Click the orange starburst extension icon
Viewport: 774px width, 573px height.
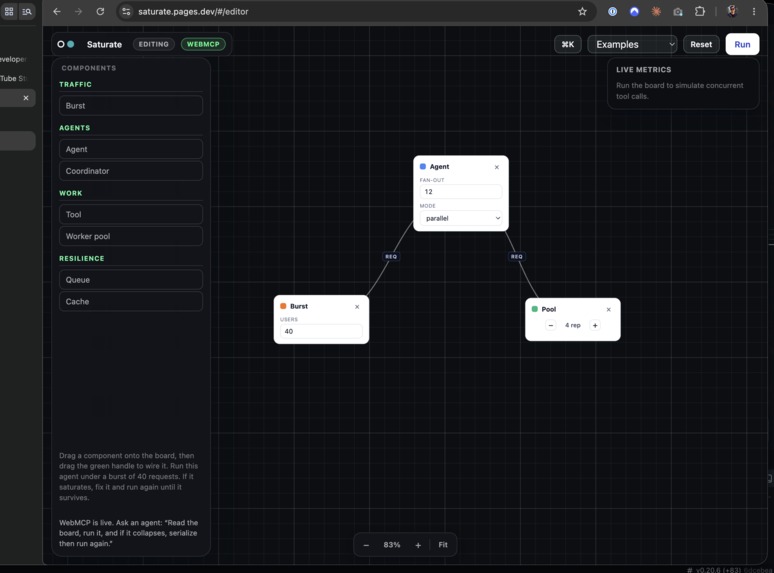click(x=656, y=11)
